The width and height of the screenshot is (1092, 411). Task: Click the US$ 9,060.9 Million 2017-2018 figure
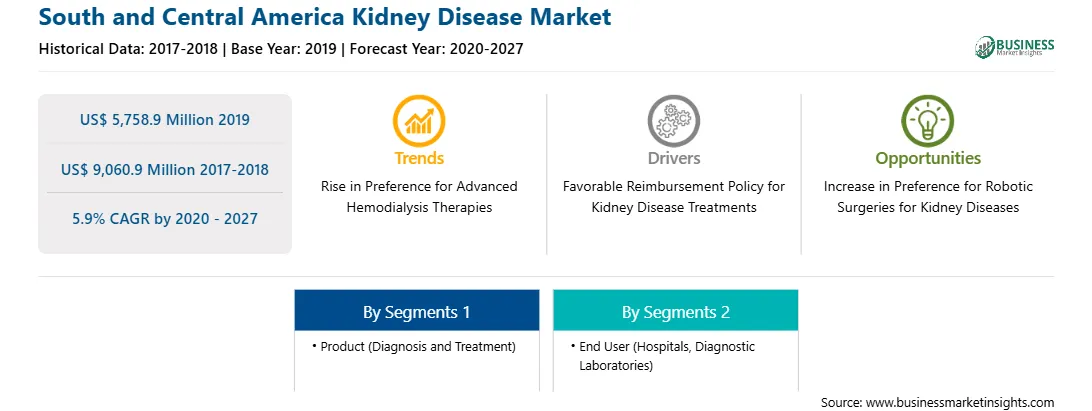165,169
